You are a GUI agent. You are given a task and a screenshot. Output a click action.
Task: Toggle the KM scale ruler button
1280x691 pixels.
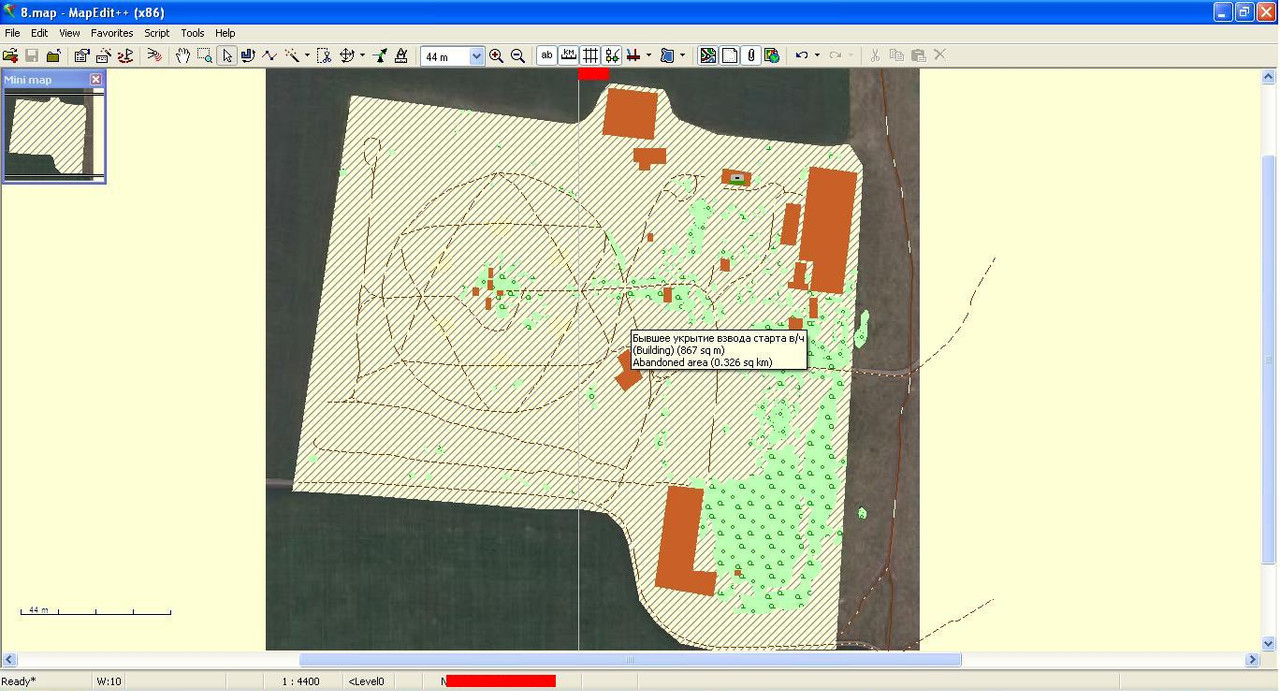tap(569, 56)
